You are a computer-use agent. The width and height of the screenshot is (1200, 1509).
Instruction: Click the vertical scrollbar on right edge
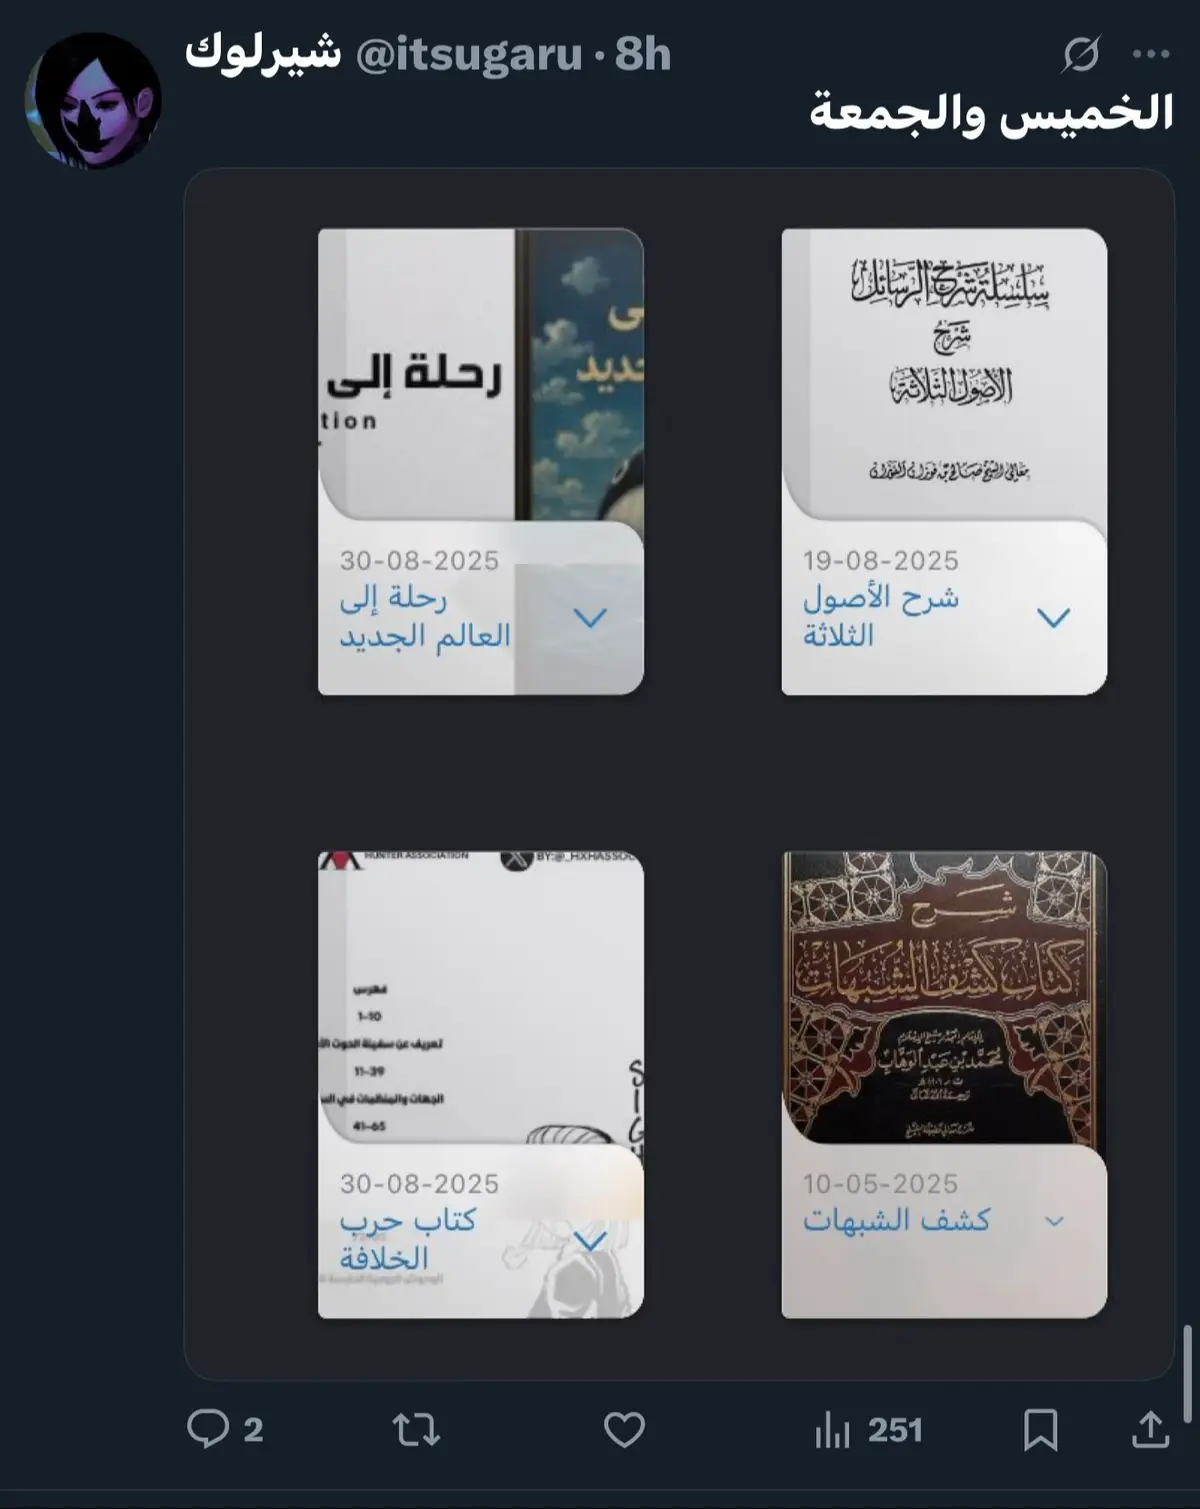[x=1188, y=1372]
